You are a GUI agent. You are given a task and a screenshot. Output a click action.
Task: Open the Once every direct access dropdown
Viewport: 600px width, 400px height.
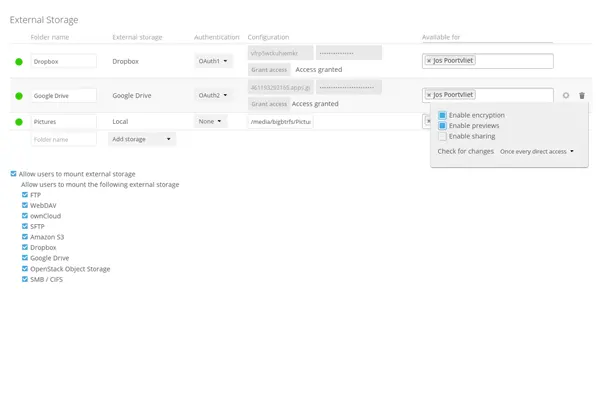pyautogui.click(x=537, y=151)
